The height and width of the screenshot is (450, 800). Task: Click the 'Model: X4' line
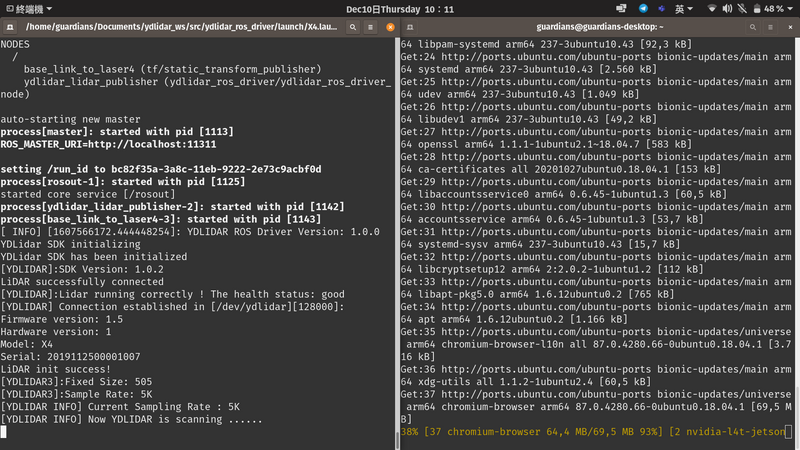27,344
